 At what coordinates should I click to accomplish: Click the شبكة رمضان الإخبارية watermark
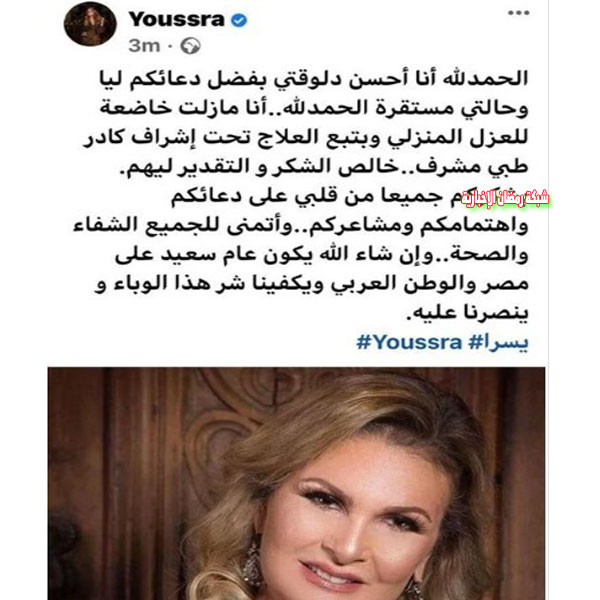tap(505, 198)
